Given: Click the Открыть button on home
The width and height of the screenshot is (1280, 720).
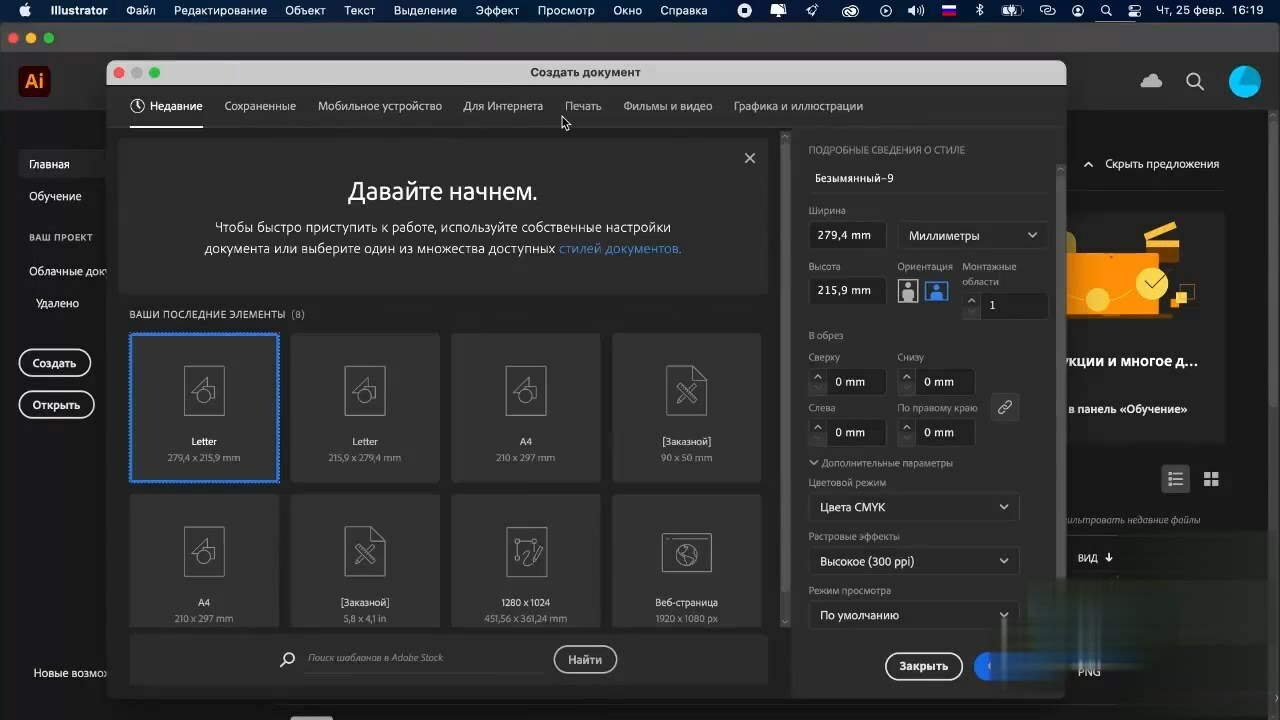Looking at the screenshot, I should [56, 405].
